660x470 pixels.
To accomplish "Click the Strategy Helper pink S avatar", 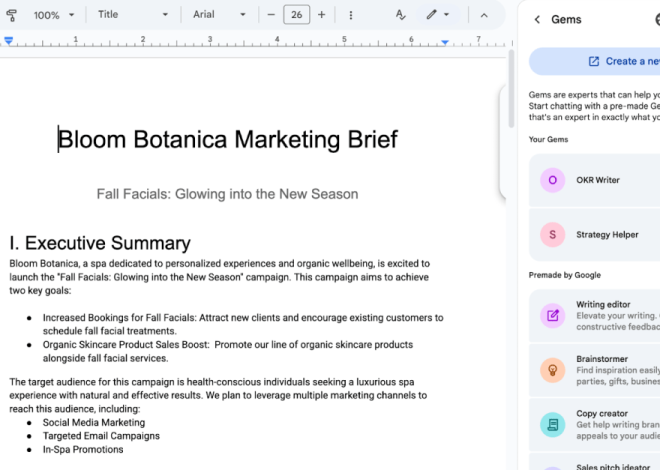I will pyautogui.click(x=552, y=234).
